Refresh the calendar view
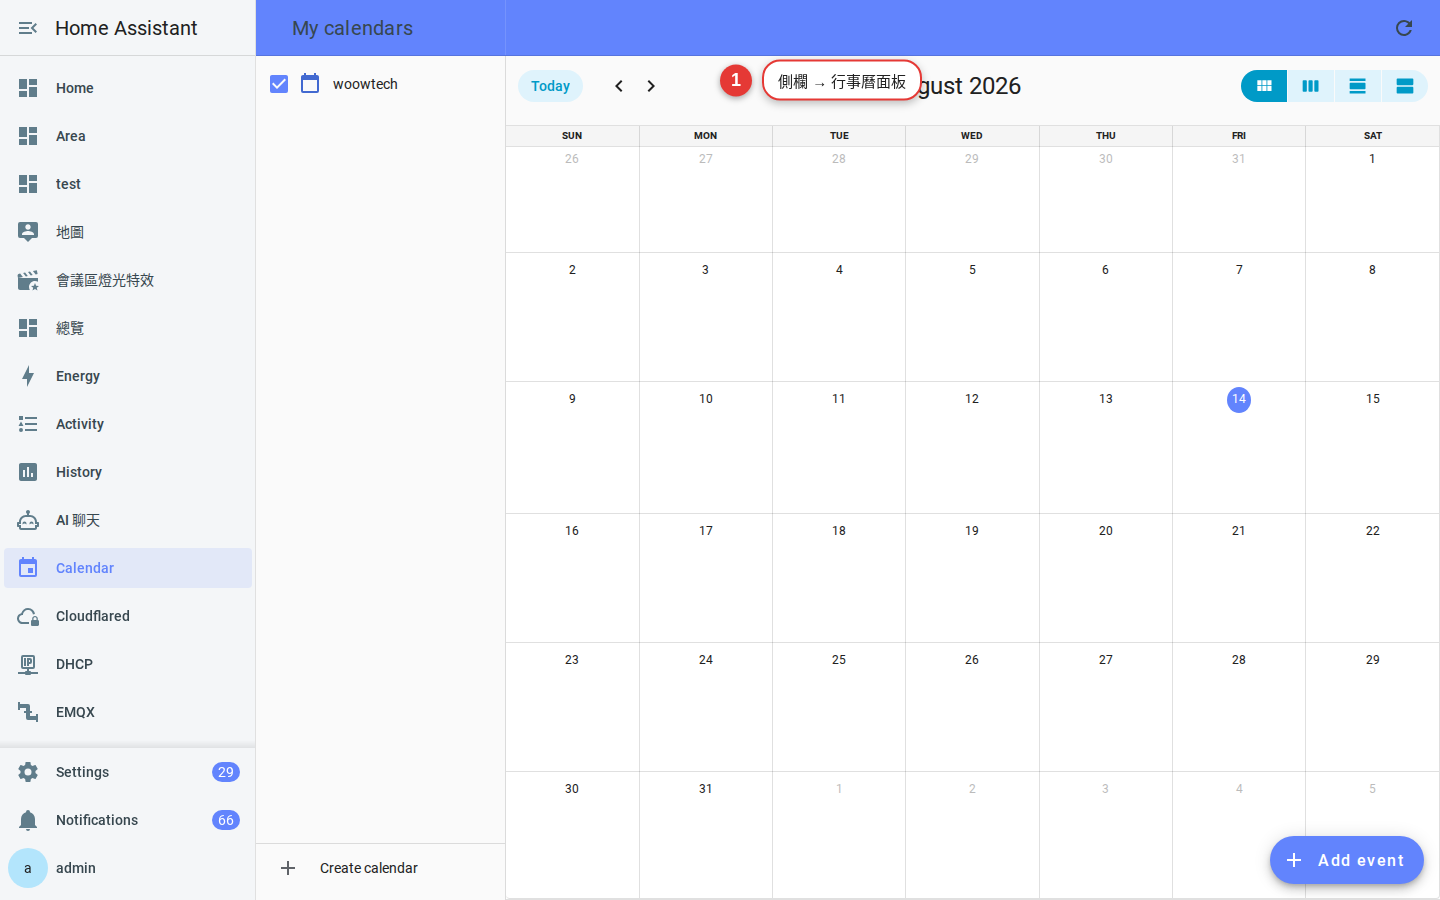The height and width of the screenshot is (900, 1440). point(1404,28)
